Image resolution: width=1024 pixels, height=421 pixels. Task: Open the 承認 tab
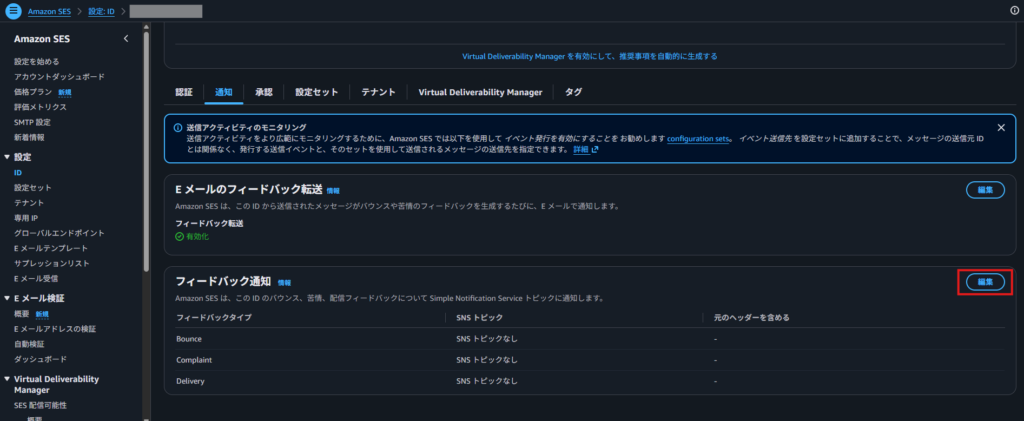click(264, 92)
